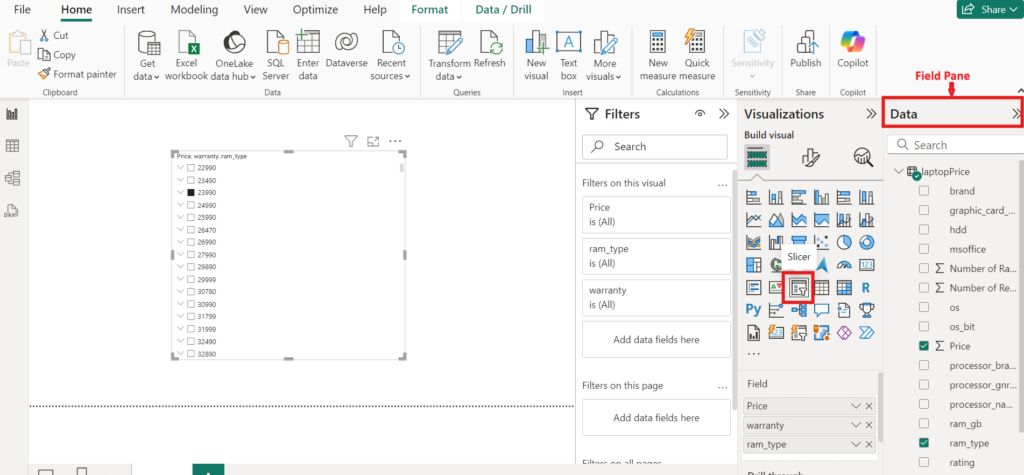Viewport: 1024px width, 475px height.
Task: Open Analytics tab in Visualizations
Action: point(863,157)
